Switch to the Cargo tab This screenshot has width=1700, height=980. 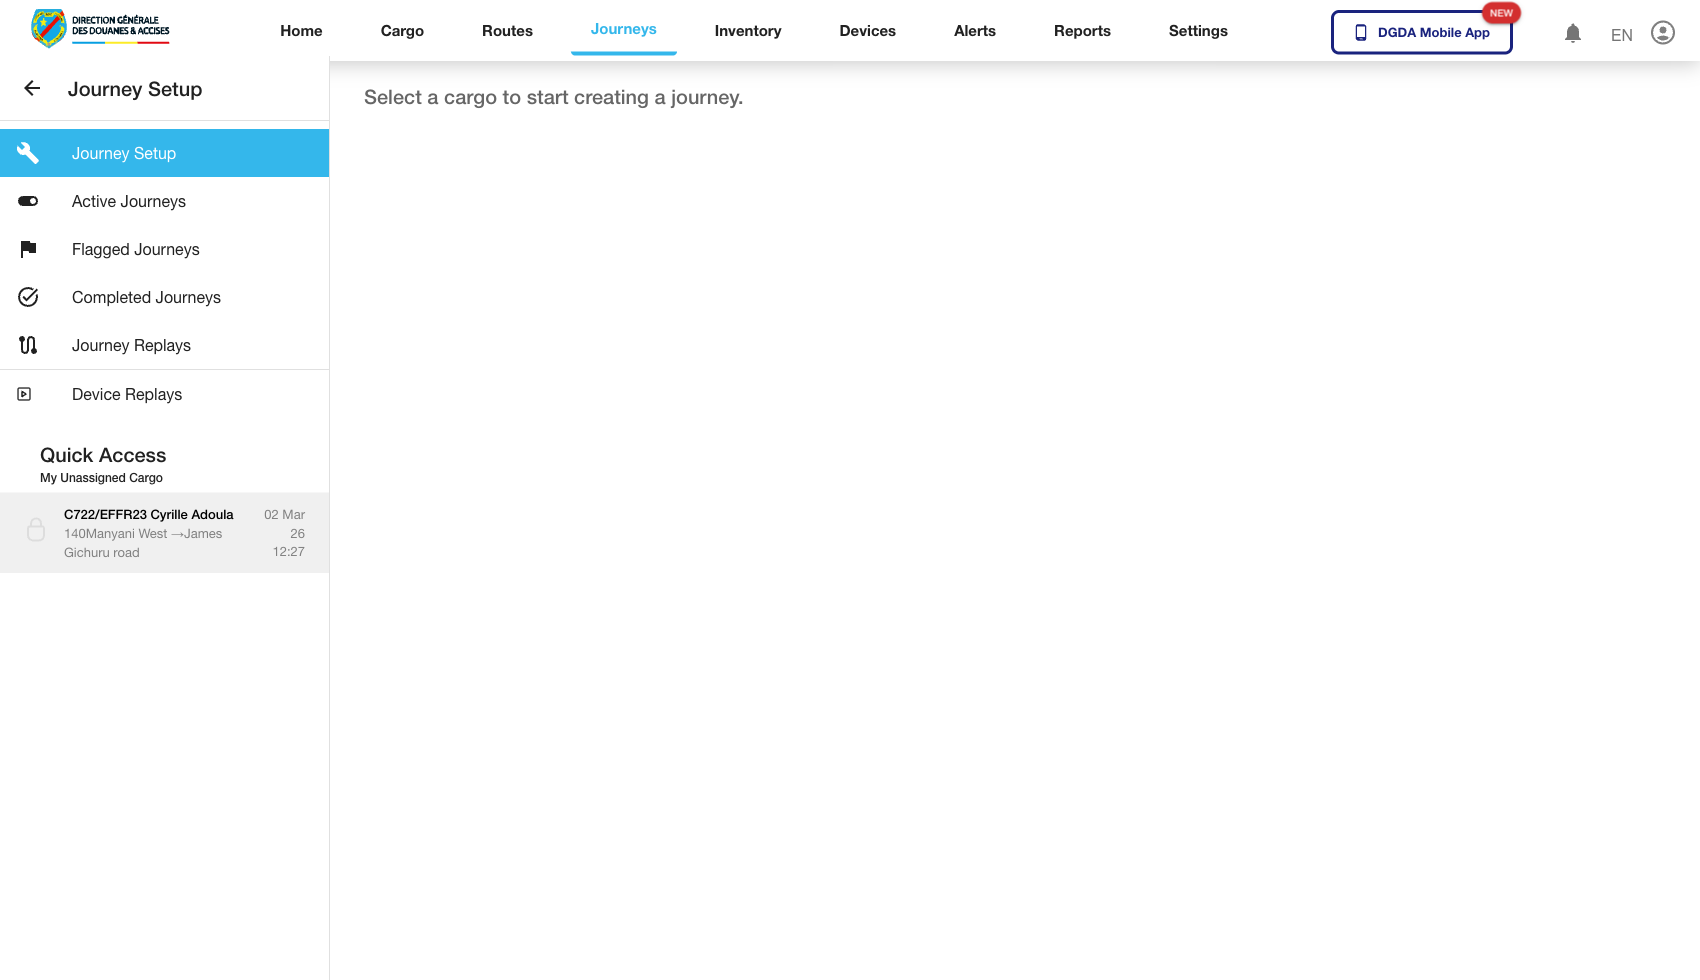[402, 31]
